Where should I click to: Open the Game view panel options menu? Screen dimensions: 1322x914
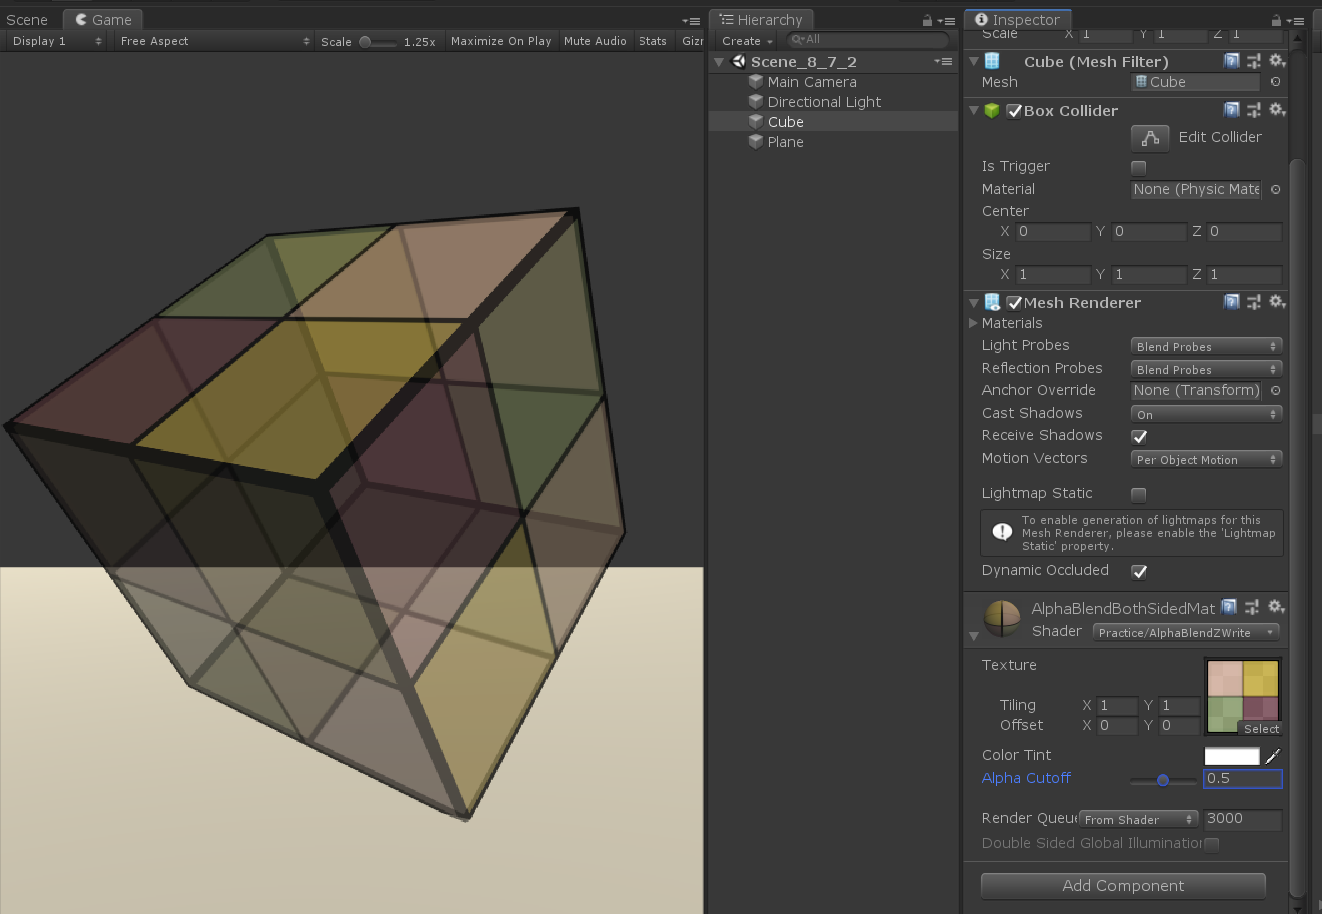coord(692,20)
